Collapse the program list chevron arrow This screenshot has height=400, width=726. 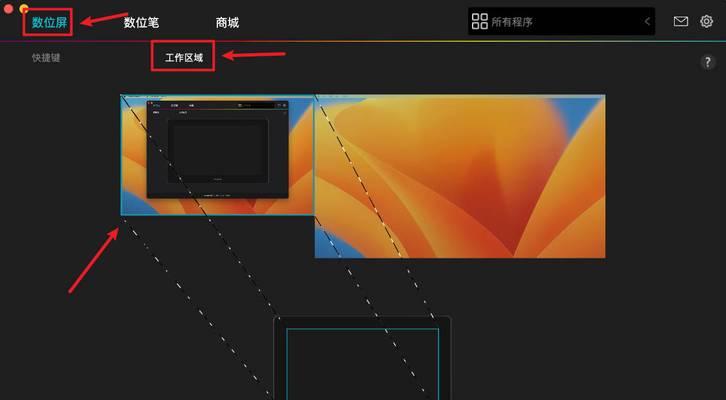(x=647, y=21)
